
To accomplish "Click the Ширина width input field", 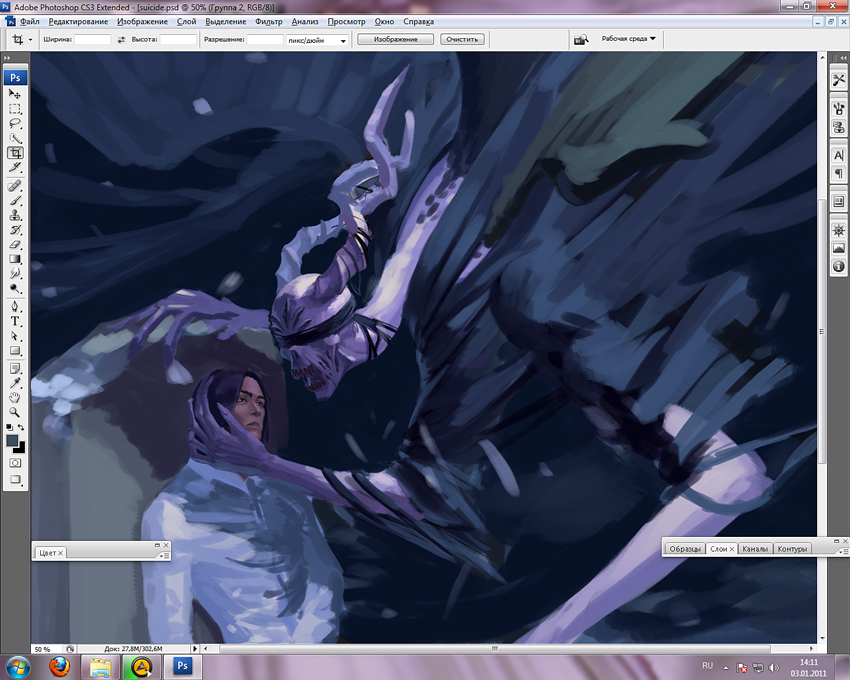I will [92, 40].
